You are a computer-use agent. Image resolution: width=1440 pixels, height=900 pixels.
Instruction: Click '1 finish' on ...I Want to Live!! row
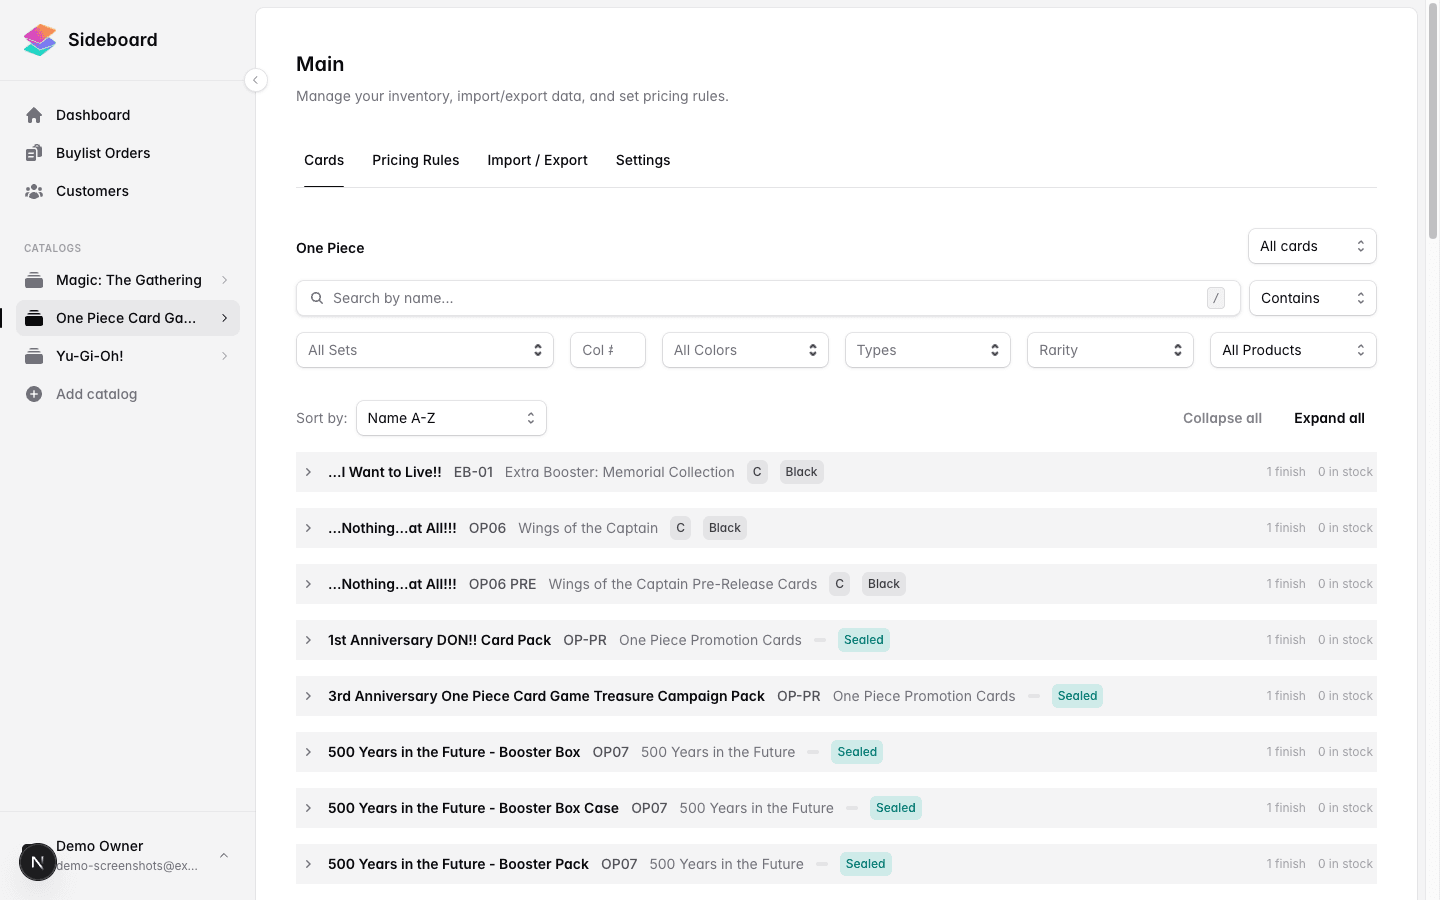pos(1286,472)
